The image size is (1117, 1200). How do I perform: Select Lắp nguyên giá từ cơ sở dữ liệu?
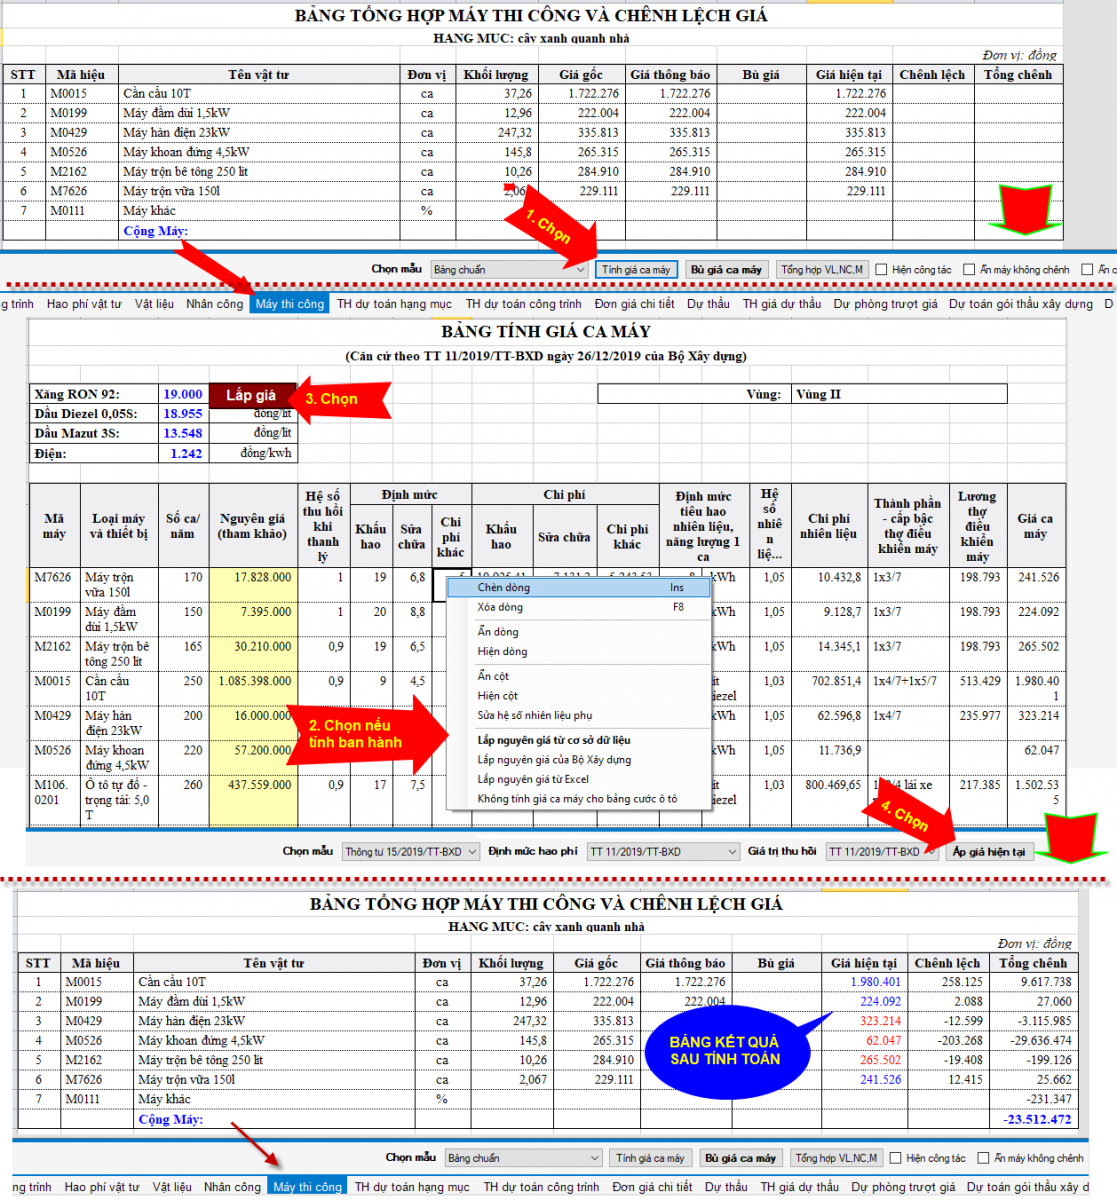click(x=553, y=740)
